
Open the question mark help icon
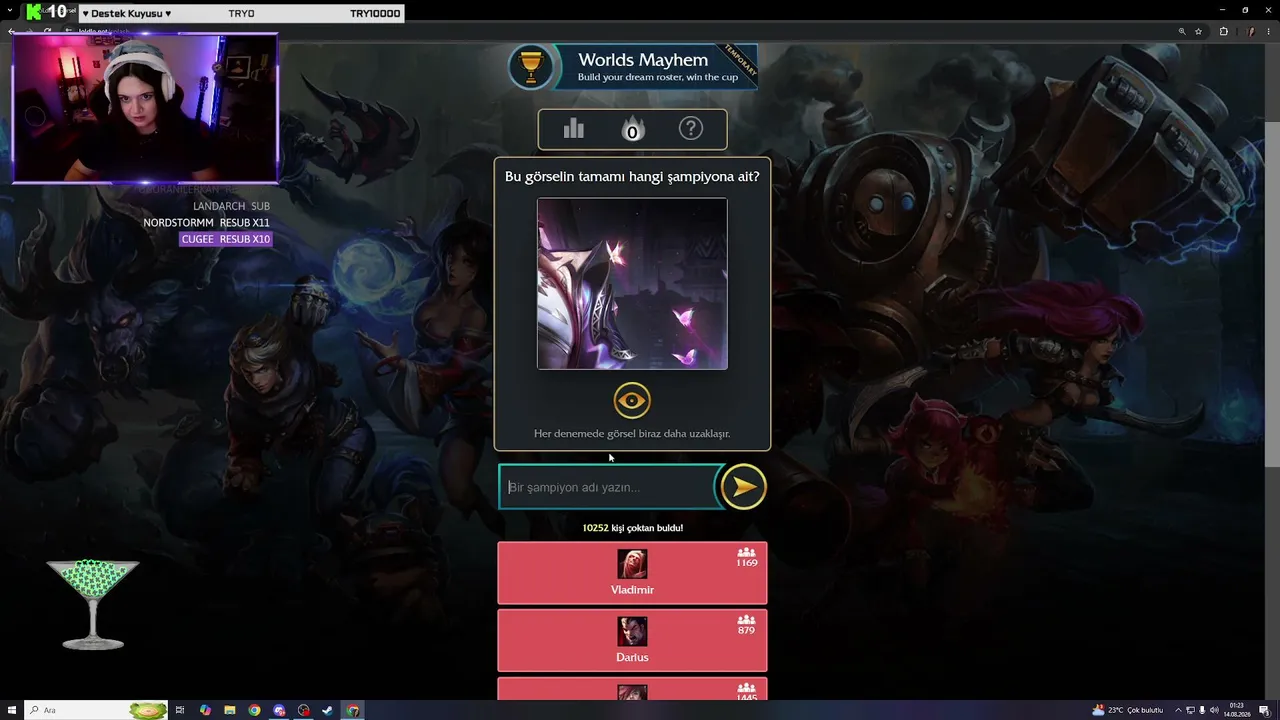click(x=690, y=128)
